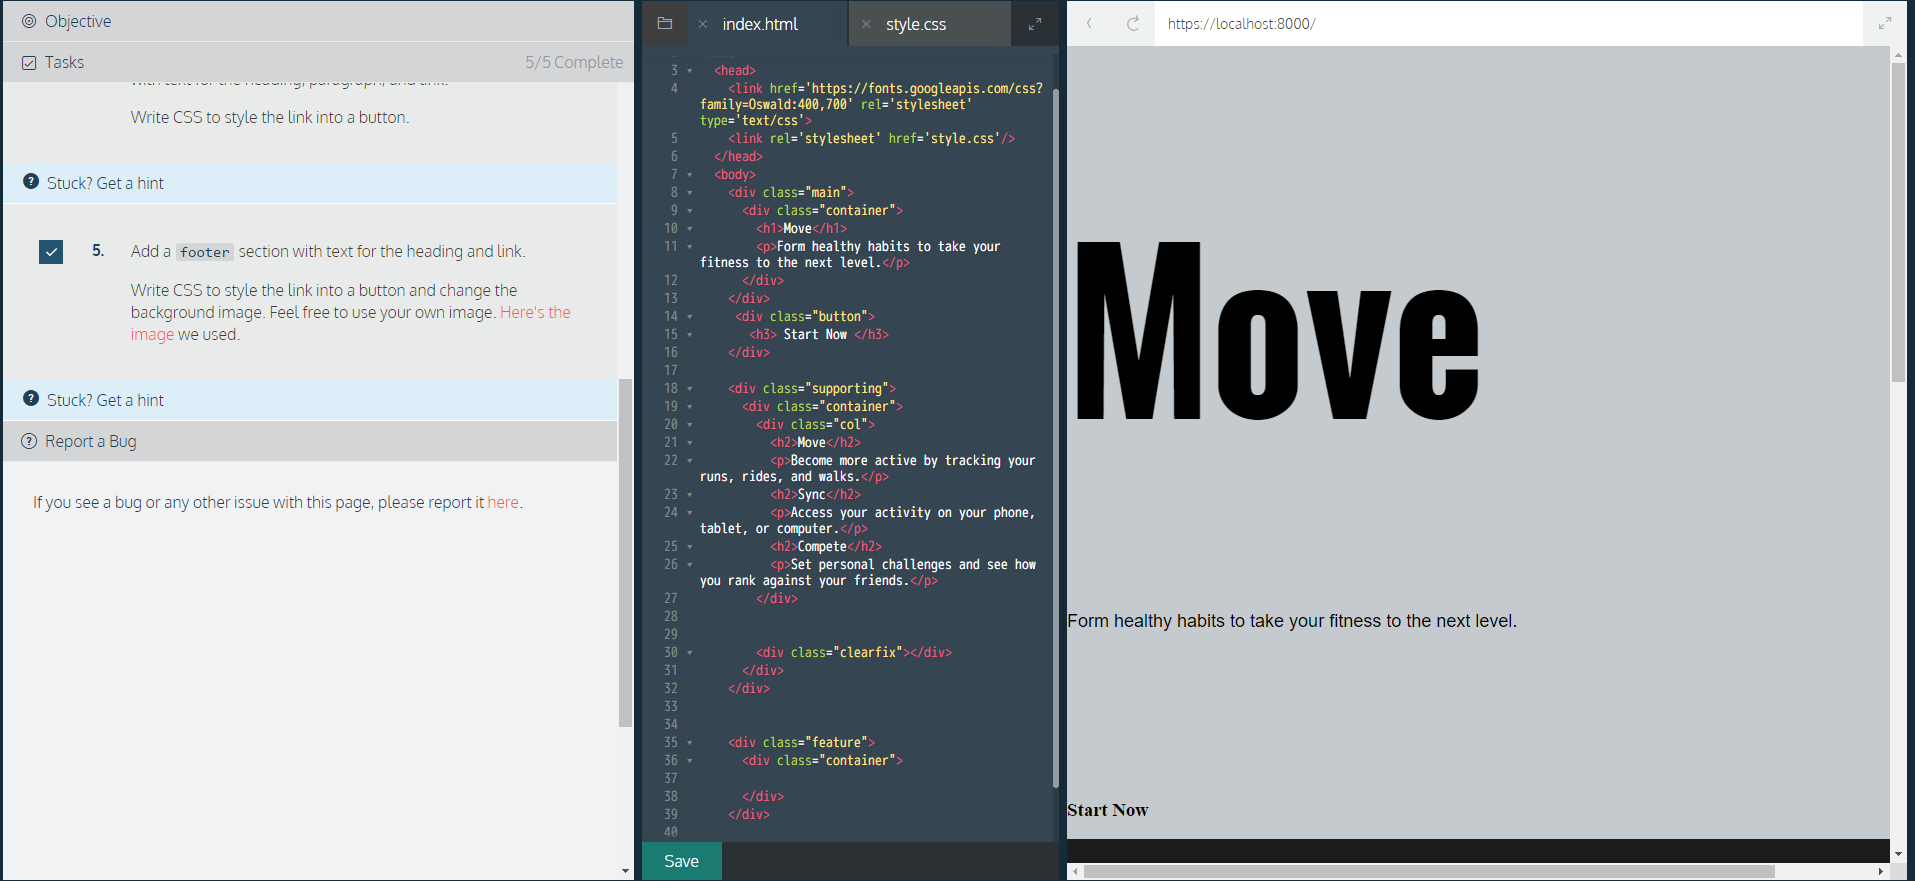
Task: Expand the hint below the footer task
Action: (x=105, y=400)
